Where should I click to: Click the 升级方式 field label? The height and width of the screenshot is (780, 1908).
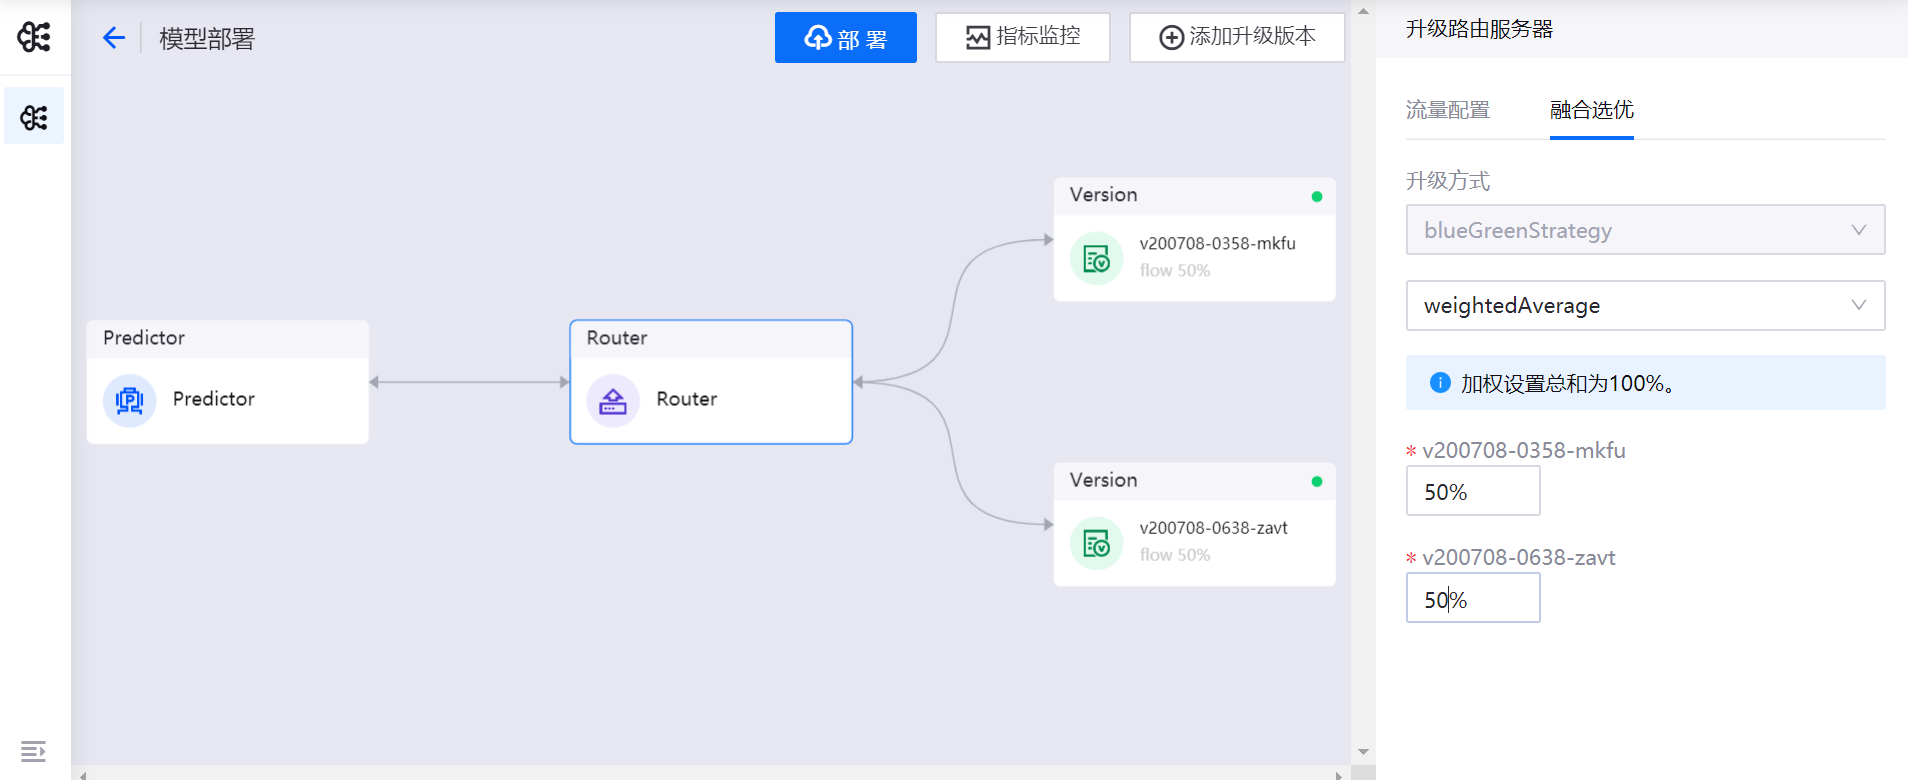1448,181
